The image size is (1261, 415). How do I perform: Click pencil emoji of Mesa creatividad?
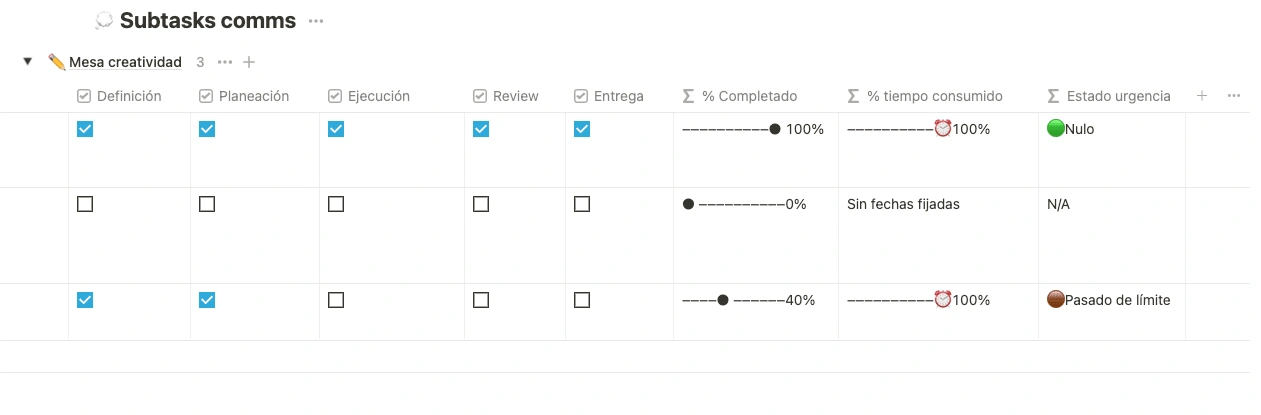pyautogui.click(x=57, y=62)
